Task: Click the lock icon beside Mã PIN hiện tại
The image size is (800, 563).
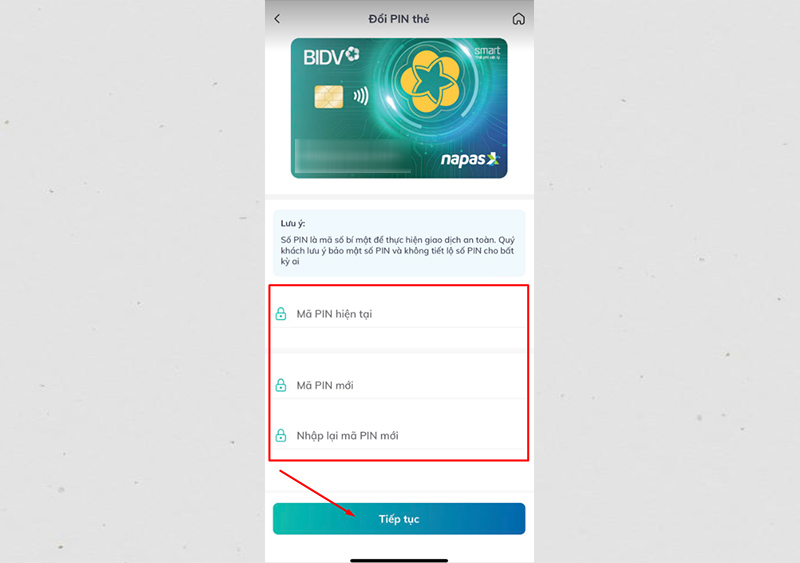Action: tap(281, 313)
